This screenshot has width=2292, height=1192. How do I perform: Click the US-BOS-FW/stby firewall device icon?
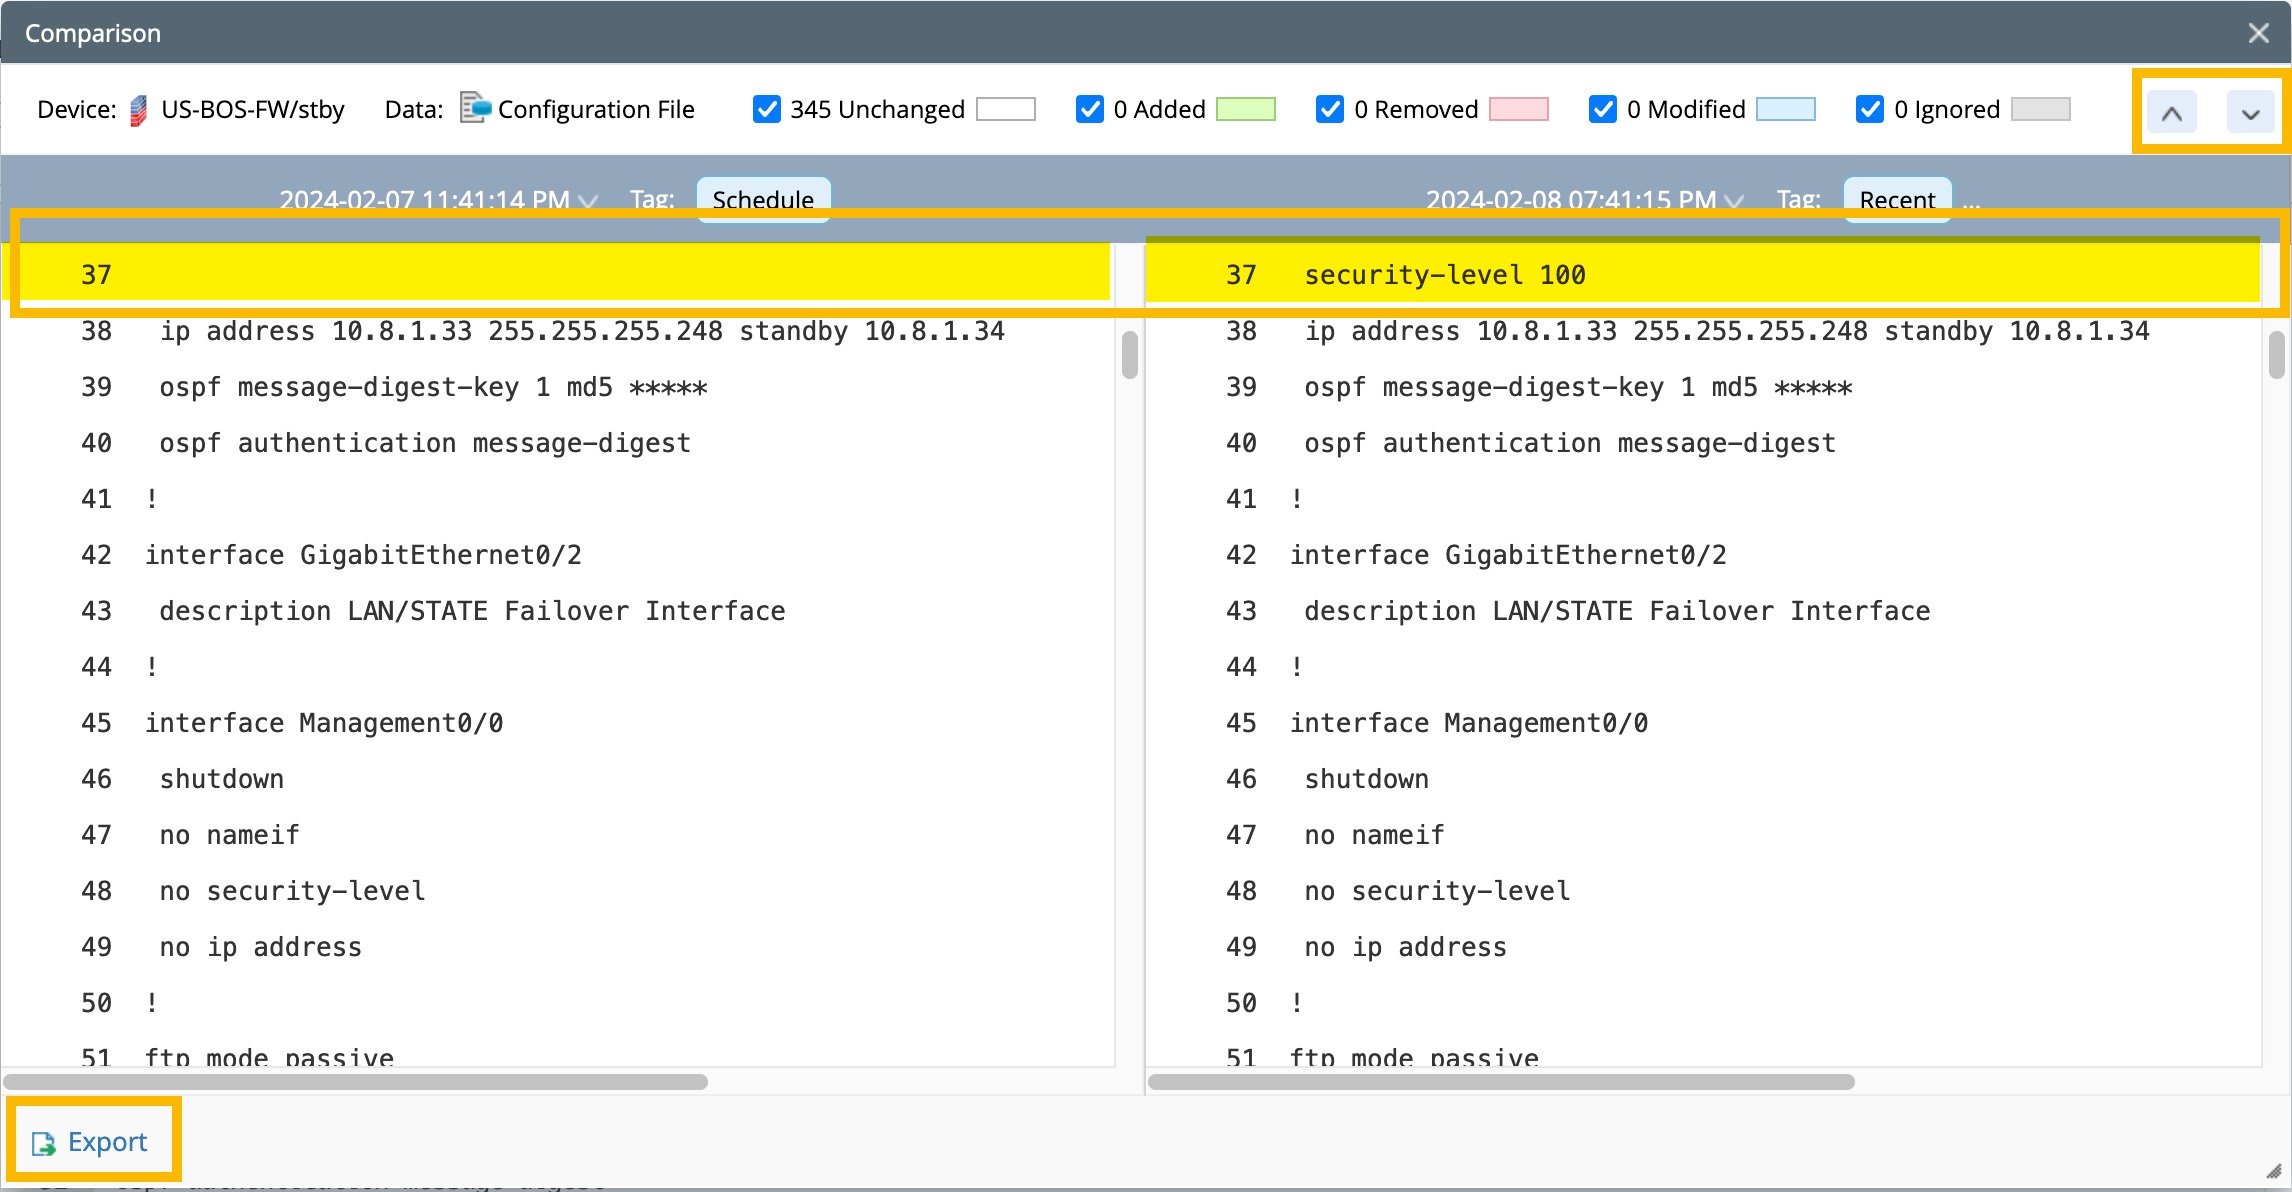(x=139, y=110)
